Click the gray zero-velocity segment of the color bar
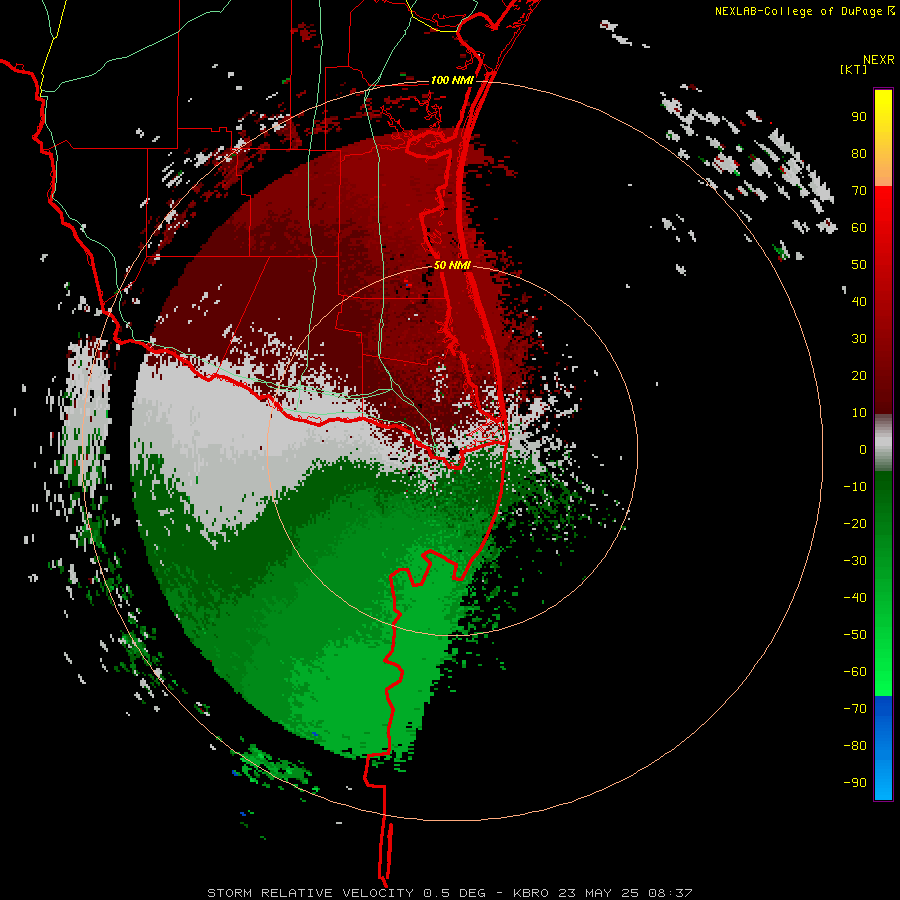This screenshot has width=900, height=900. click(883, 443)
